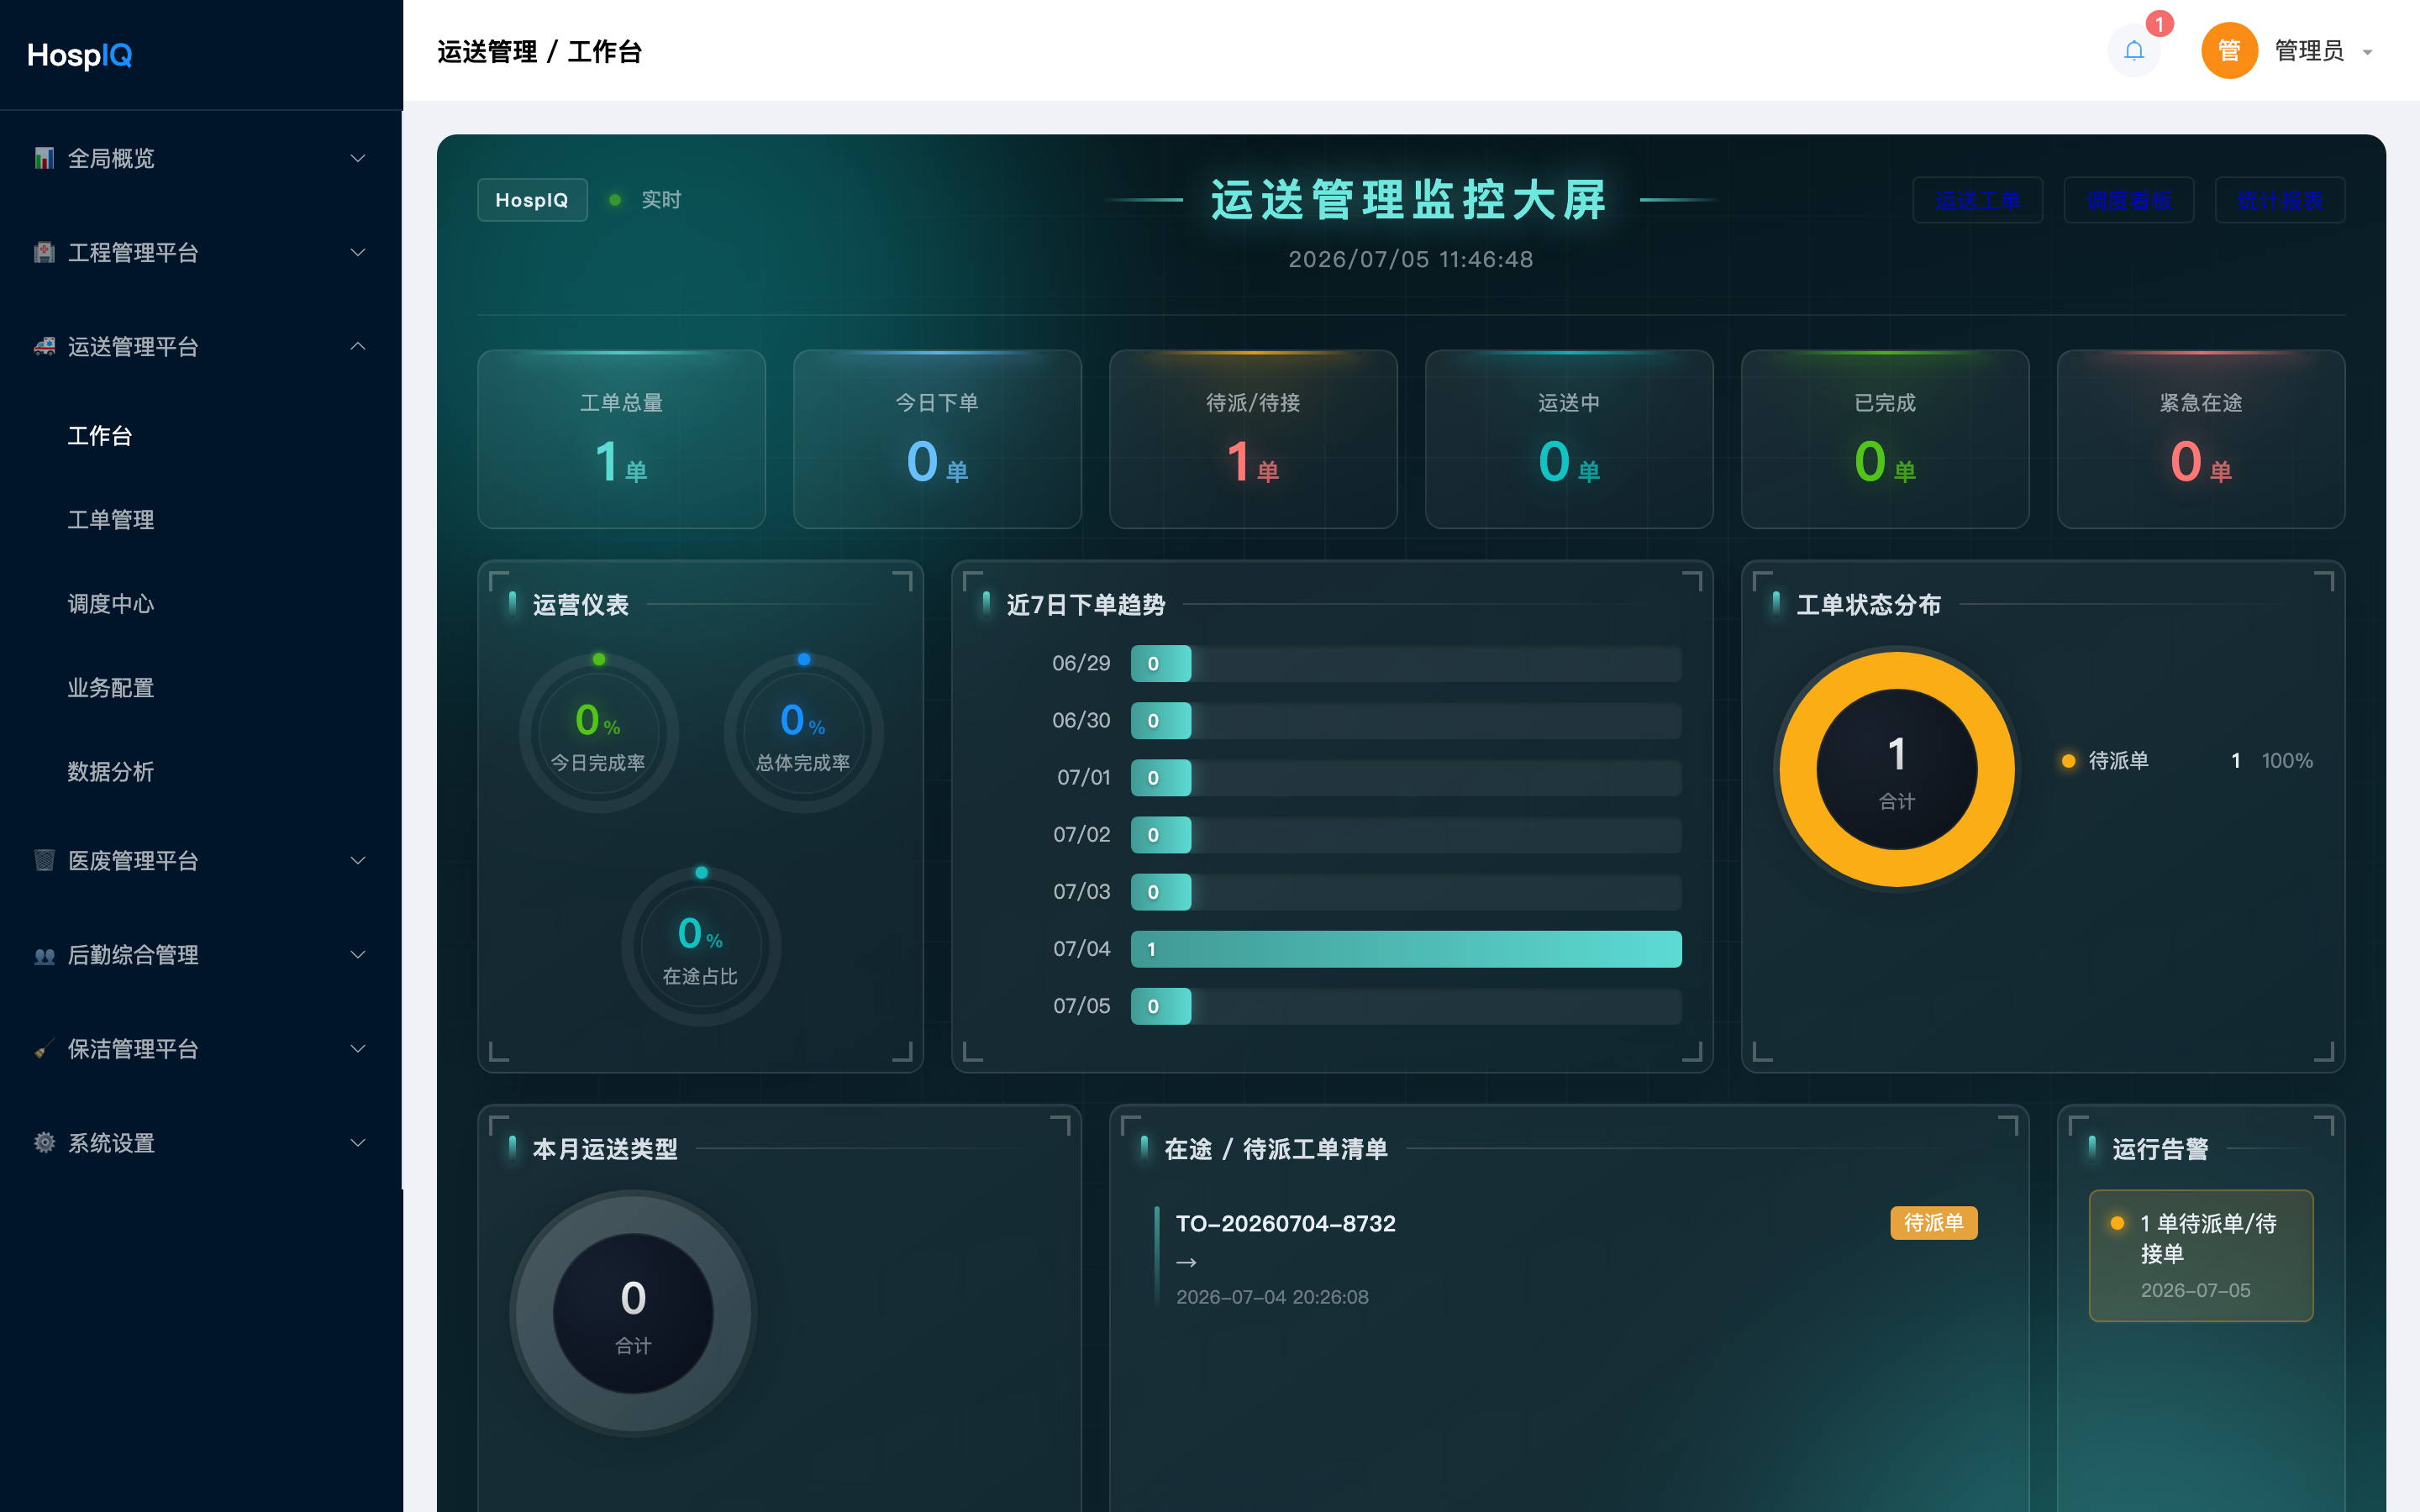This screenshot has height=1512, width=2420.
Task: Click the 100% legend value
Action: pos(2287,761)
